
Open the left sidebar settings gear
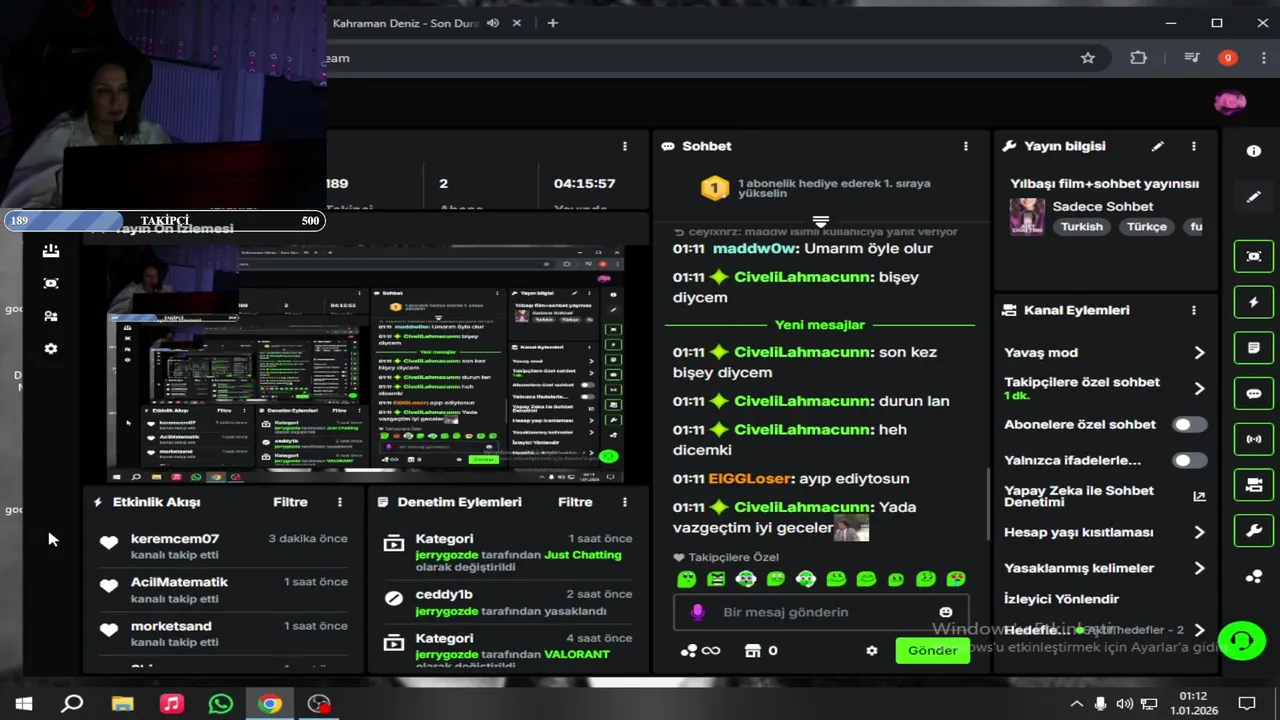point(51,349)
